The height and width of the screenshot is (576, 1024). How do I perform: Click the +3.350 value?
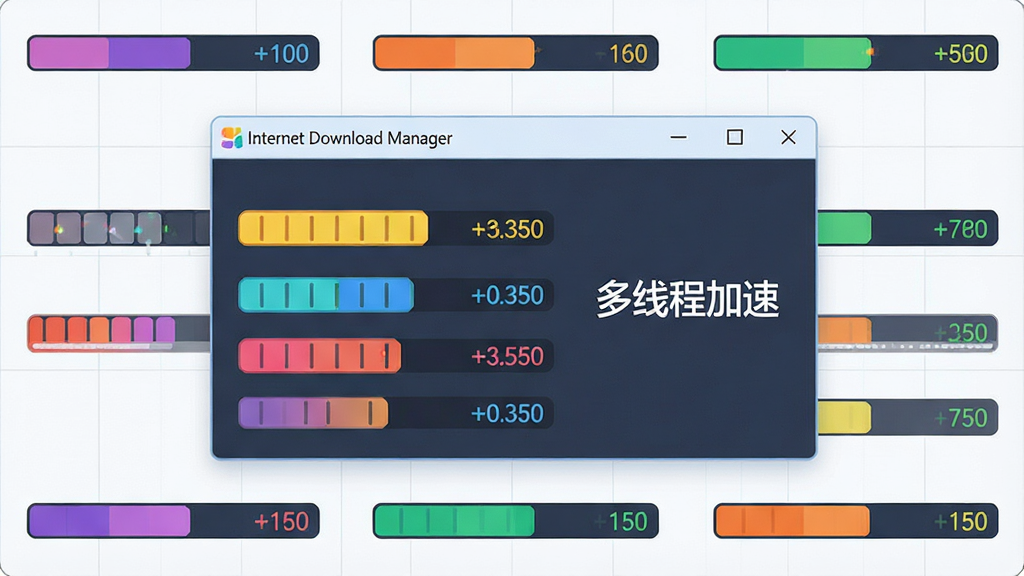tap(507, 229)
